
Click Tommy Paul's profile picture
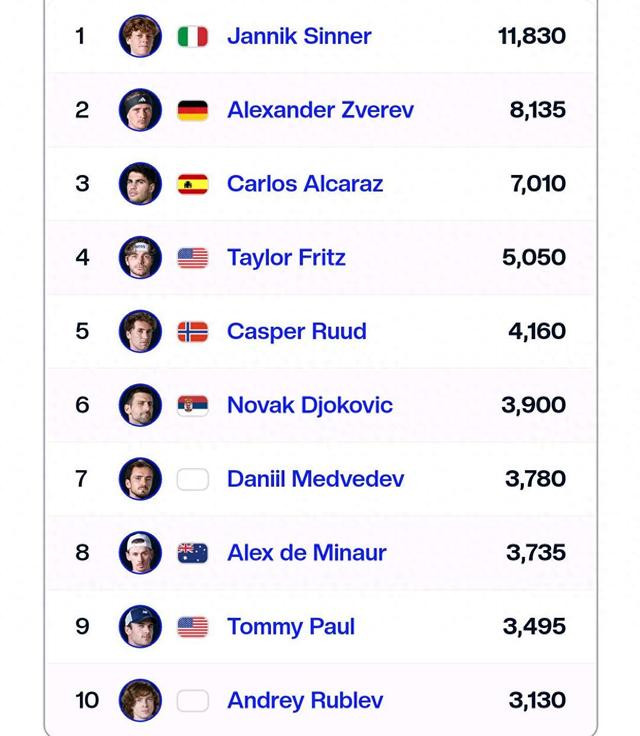coord(140,626)
